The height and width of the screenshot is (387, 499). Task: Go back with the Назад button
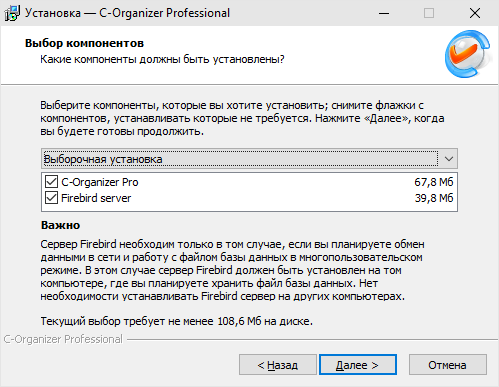coord(278,365)
